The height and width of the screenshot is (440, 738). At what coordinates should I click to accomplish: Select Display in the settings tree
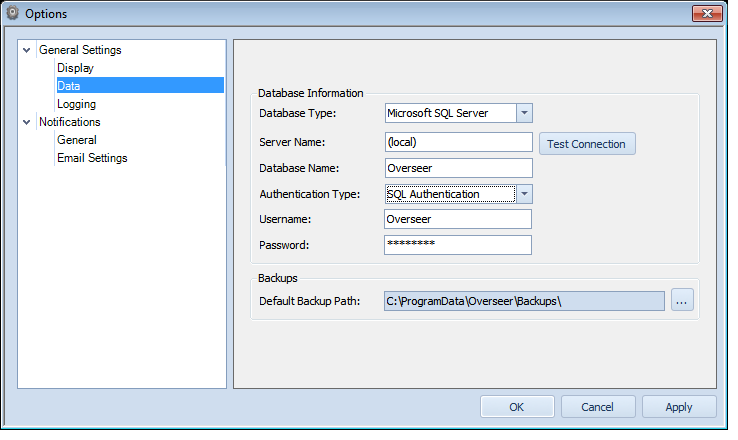[75, 68]
